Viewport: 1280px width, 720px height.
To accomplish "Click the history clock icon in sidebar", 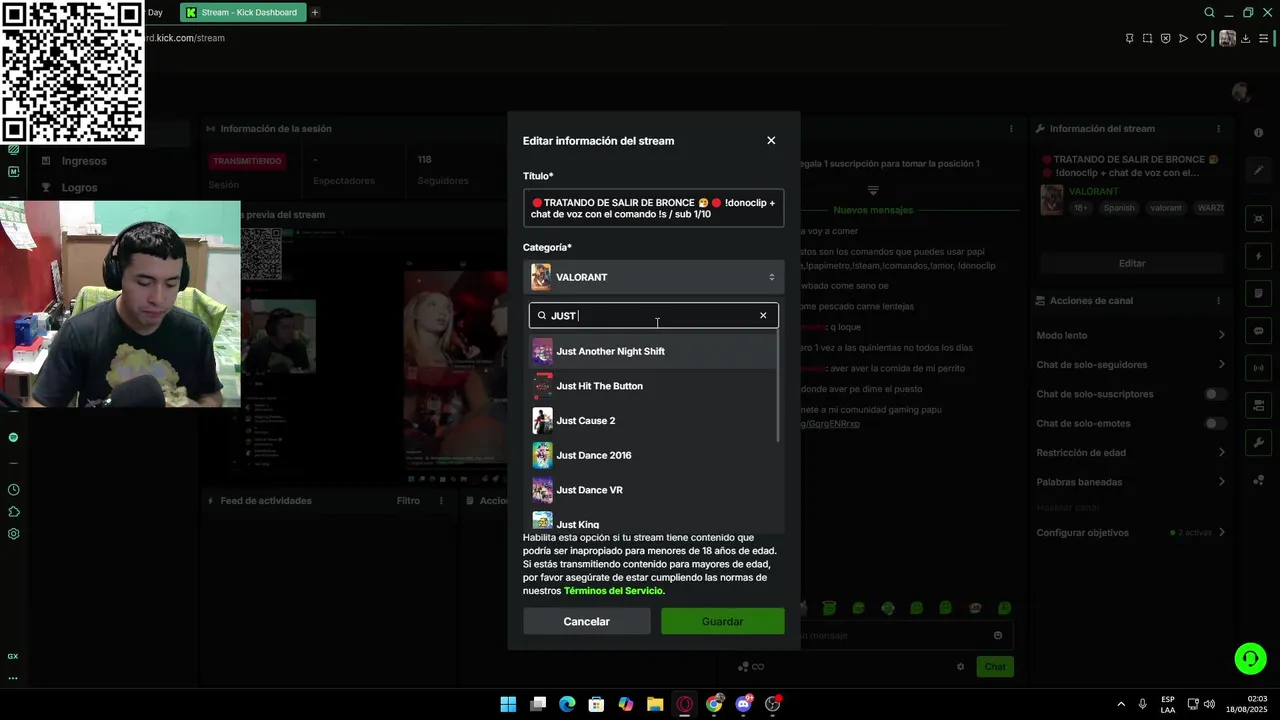I will (x=13, y=490).
